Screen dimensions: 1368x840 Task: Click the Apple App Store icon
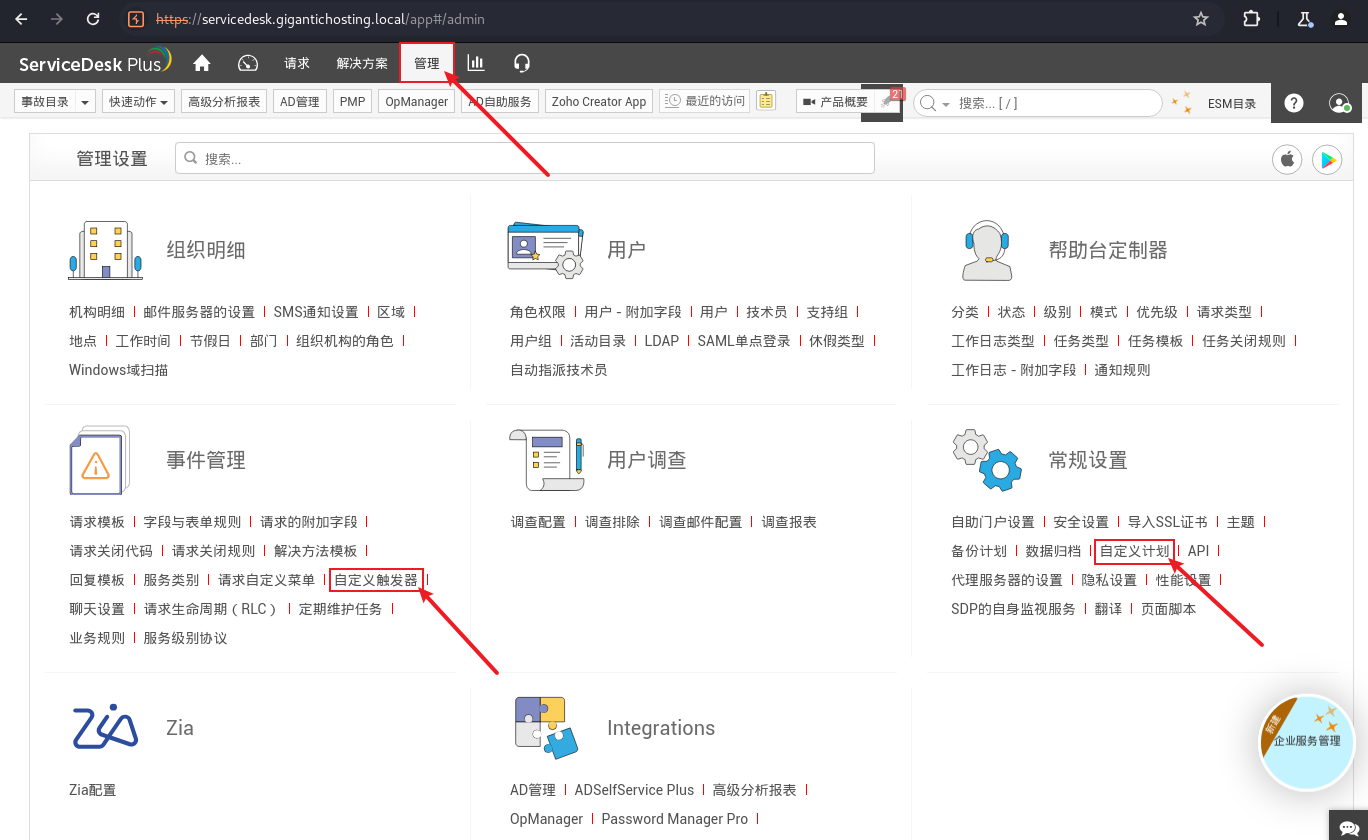(x=1287, y=159)
